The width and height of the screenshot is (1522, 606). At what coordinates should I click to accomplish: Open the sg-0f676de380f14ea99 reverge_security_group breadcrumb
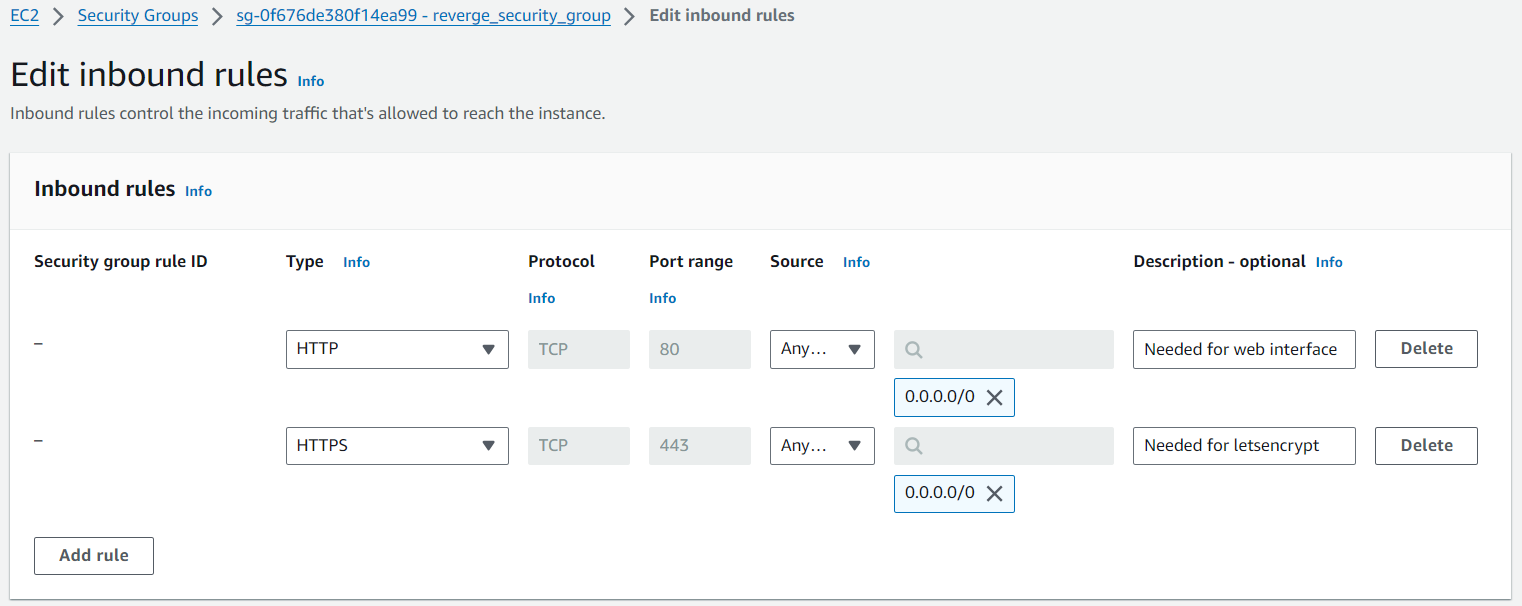click(x=424, y=16)
